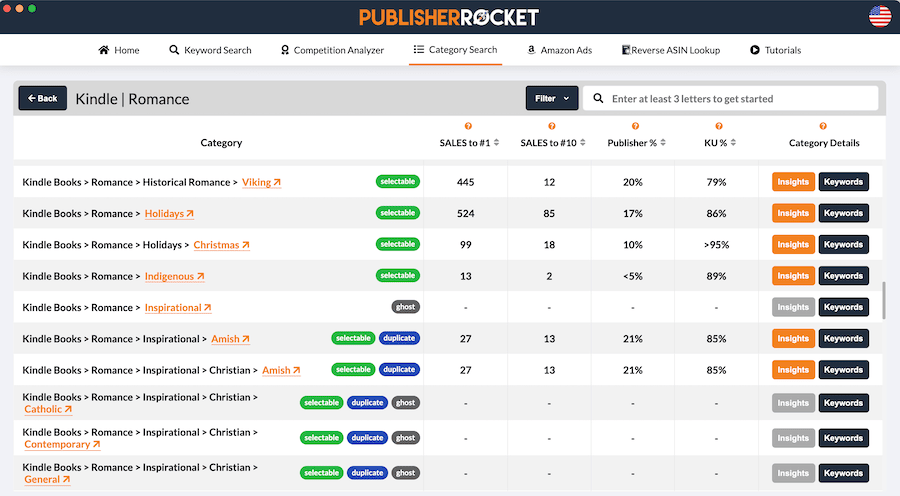Open the Keyword Search tab
Viewport: 900px width, 496px height.
[x=210, y=50]
